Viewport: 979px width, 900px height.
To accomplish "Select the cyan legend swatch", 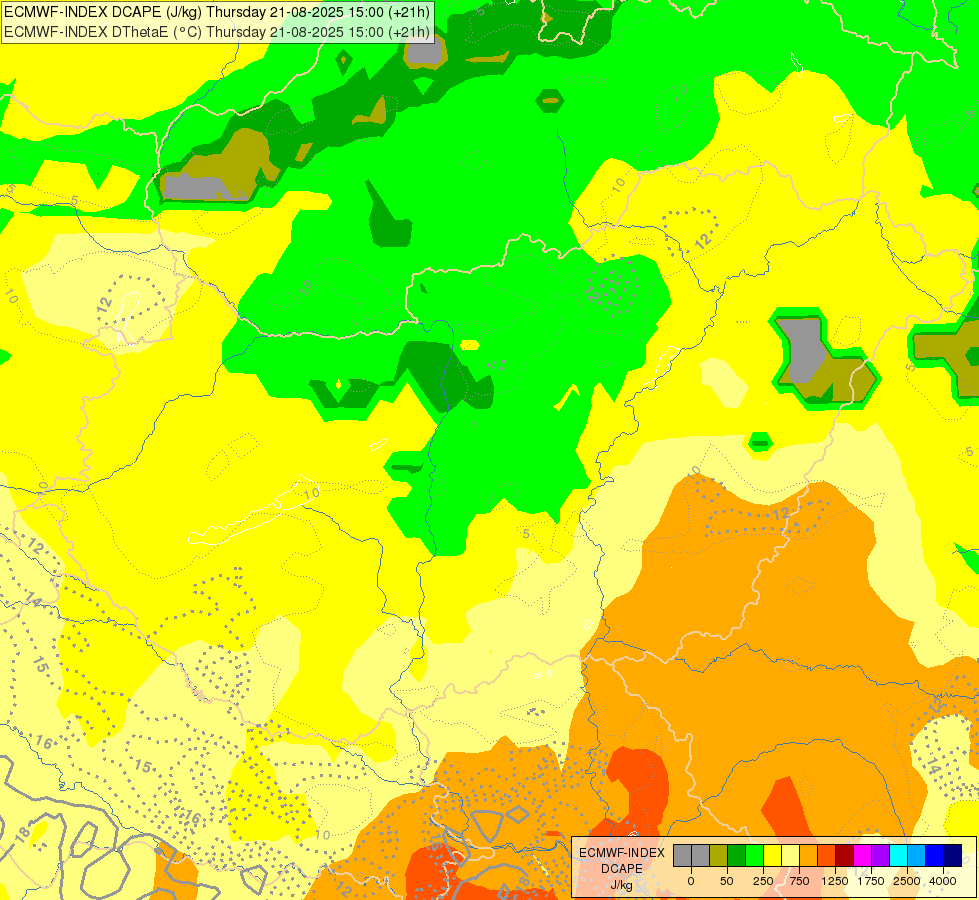I will pos(898,855).
